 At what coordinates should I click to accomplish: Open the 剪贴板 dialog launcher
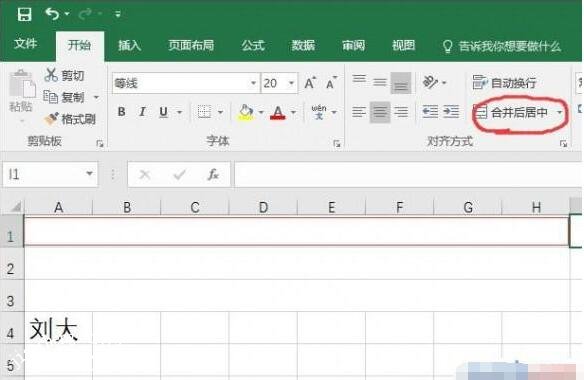(x=100, y=143)
